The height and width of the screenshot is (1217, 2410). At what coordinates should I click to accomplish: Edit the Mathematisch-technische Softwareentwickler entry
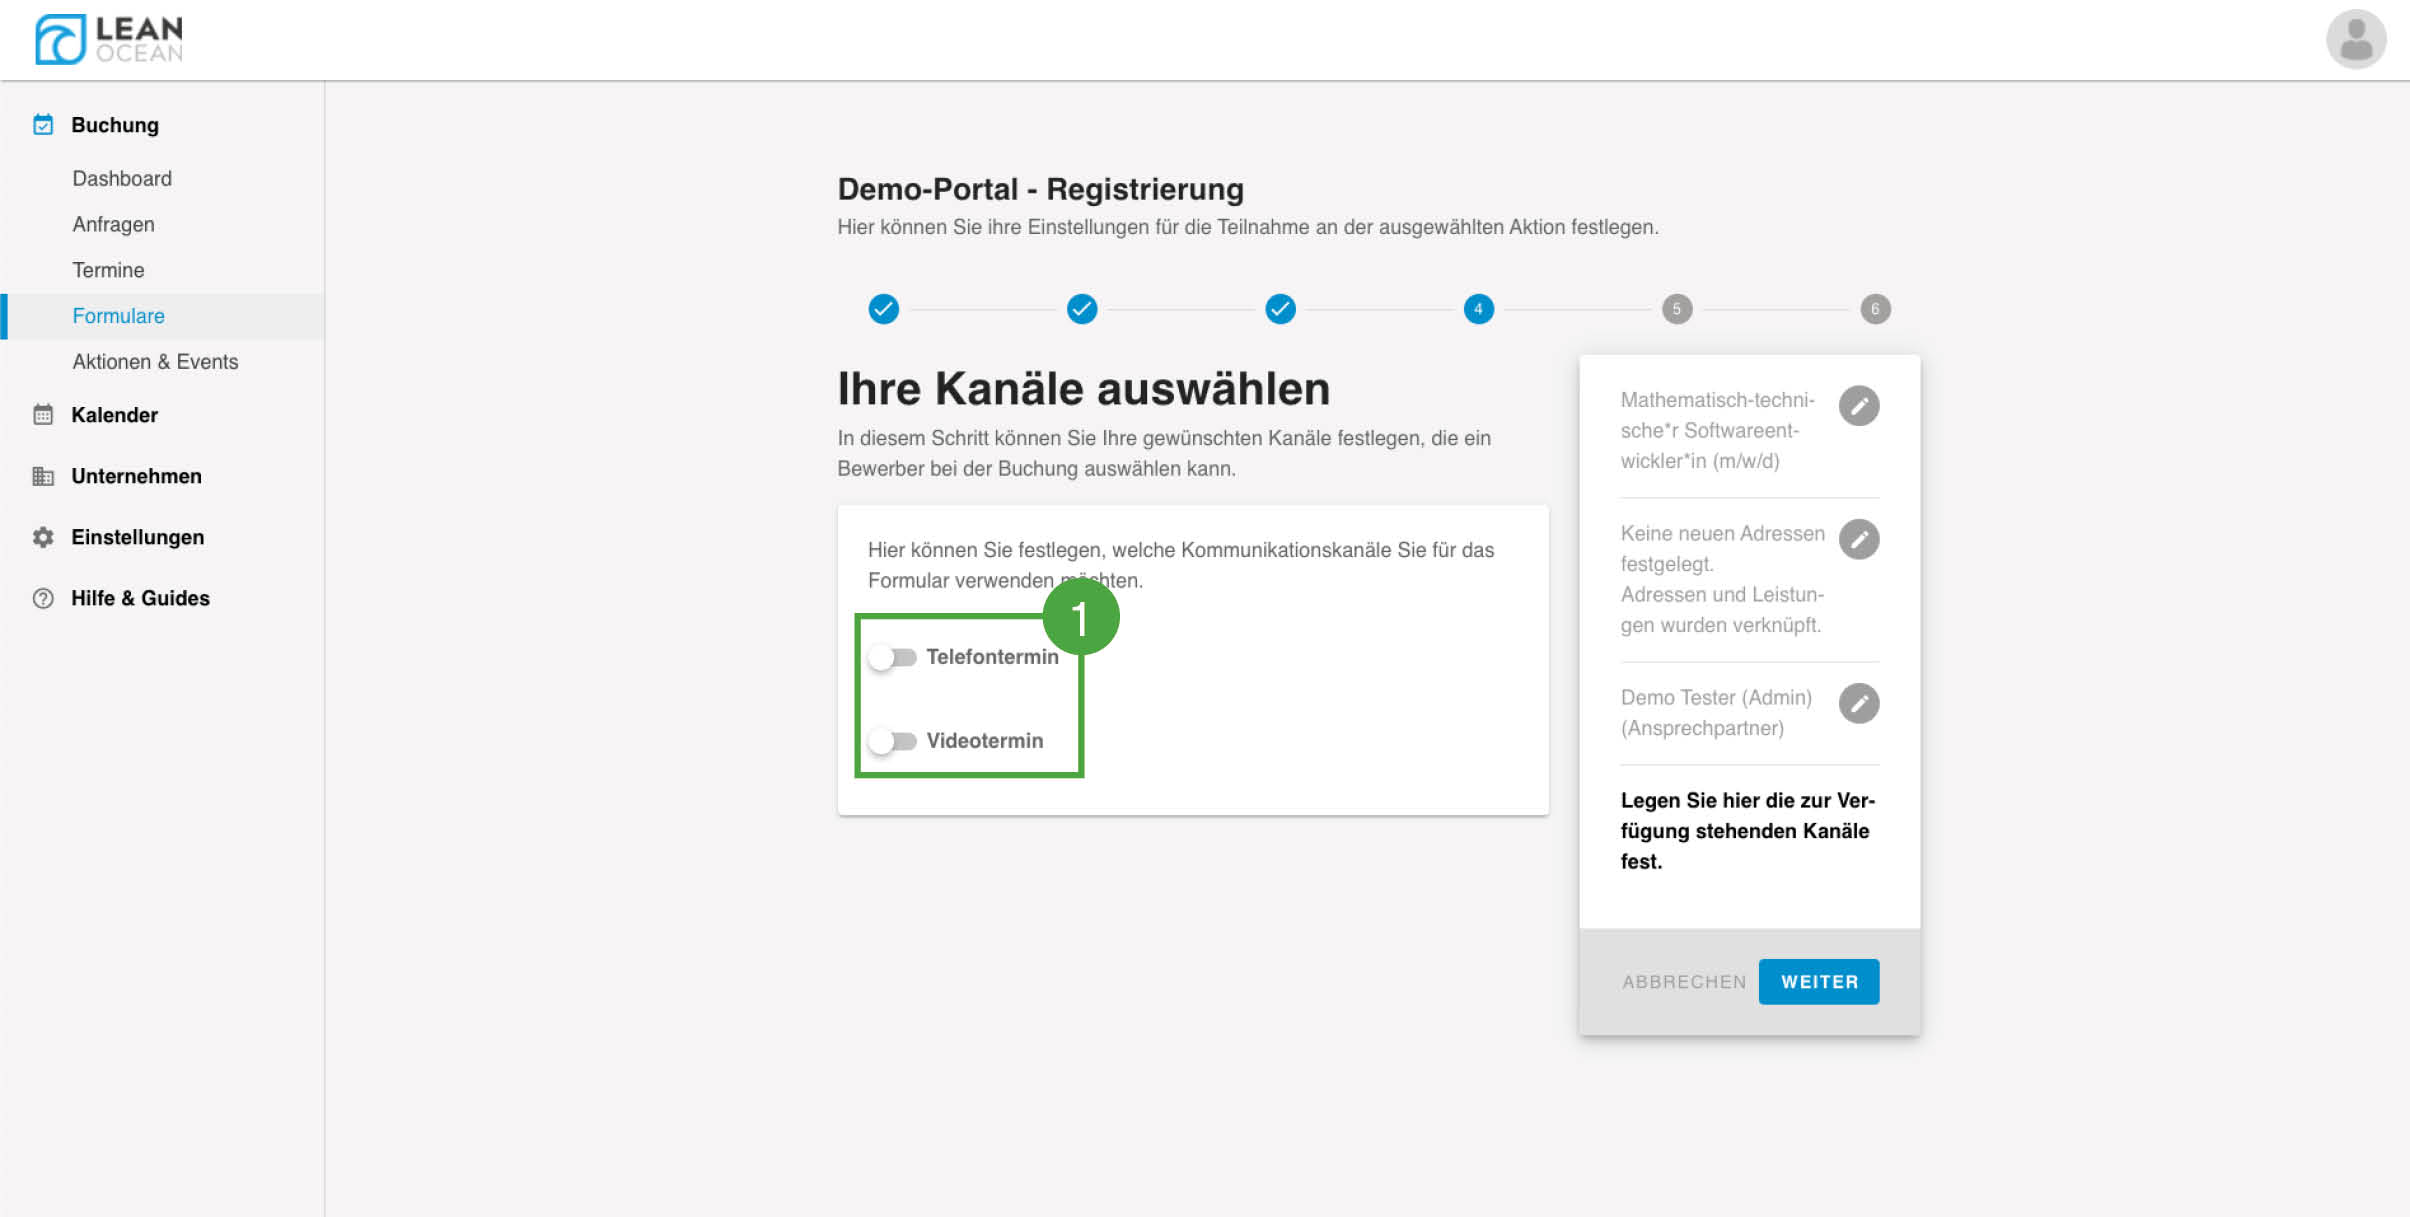[x=1858, y=406]
